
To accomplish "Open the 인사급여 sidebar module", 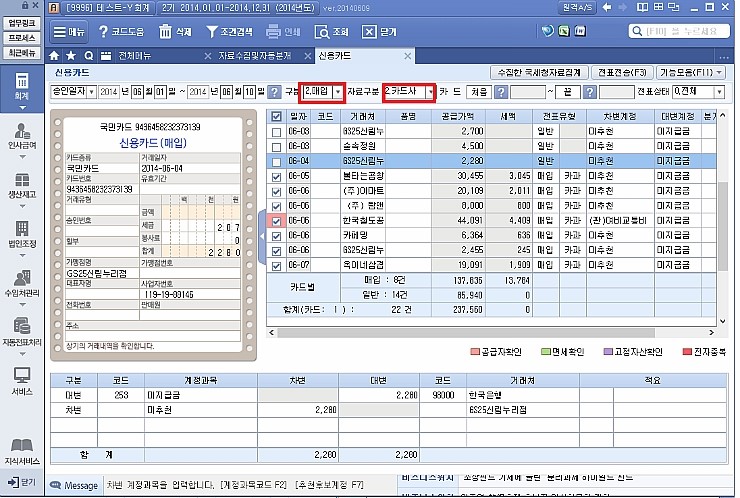I will tap(22, 136).
